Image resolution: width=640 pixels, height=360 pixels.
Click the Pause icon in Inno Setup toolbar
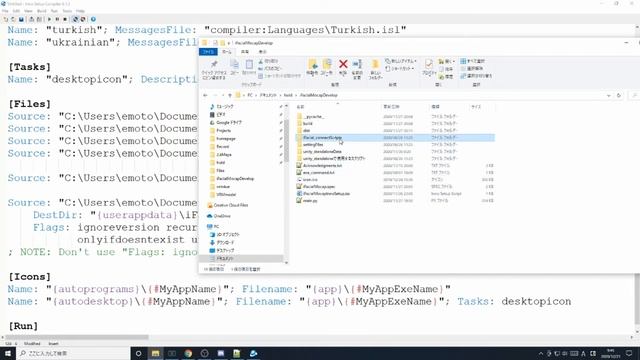click(57, 19)
